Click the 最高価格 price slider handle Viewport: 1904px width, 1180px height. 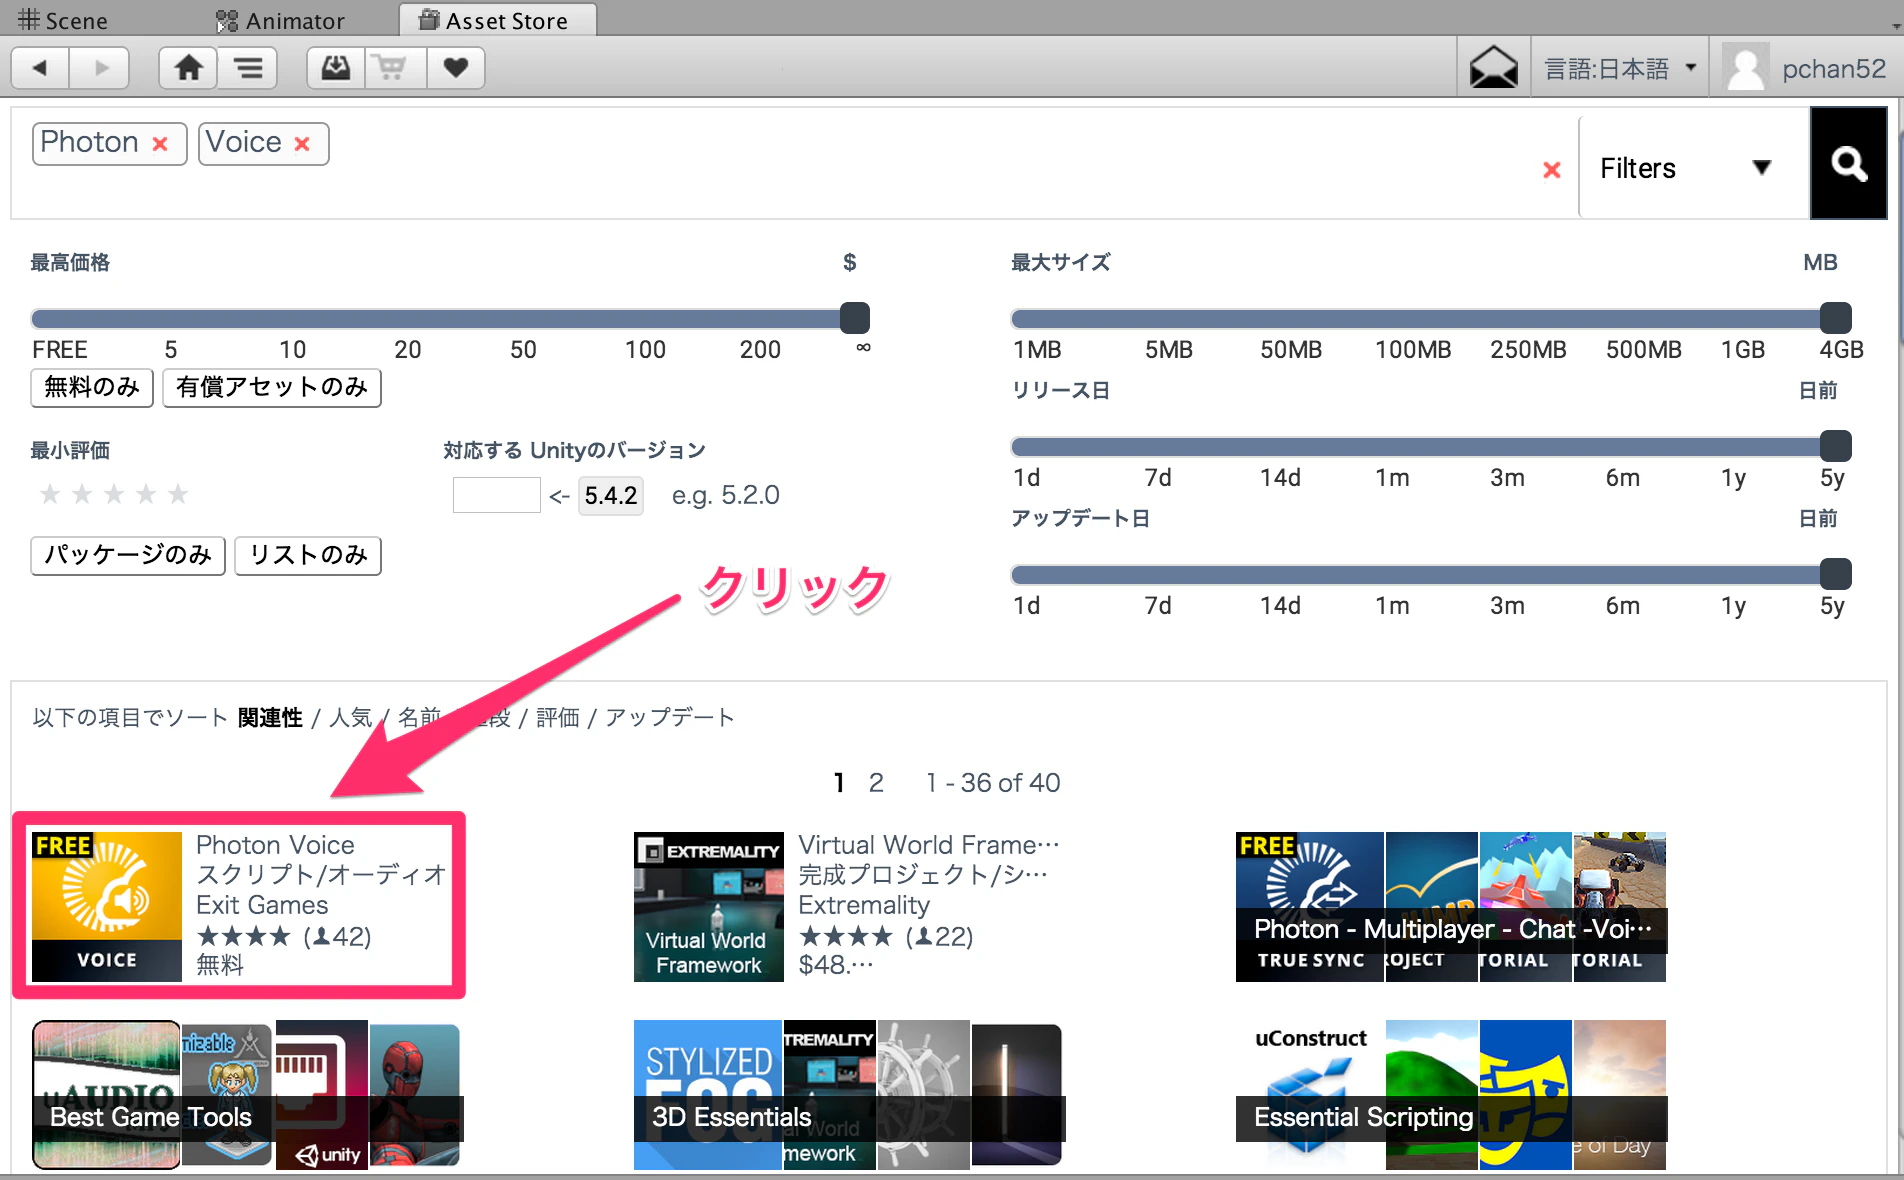click(855, 318)
